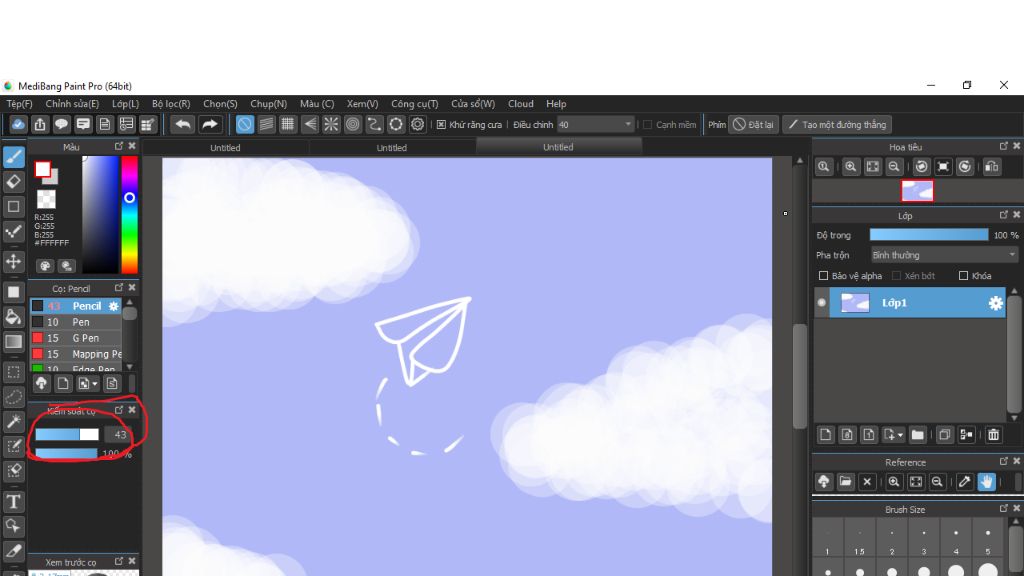Click the brush size slider showing 43
Screen dimensions: 1024x576
[67, 434]
